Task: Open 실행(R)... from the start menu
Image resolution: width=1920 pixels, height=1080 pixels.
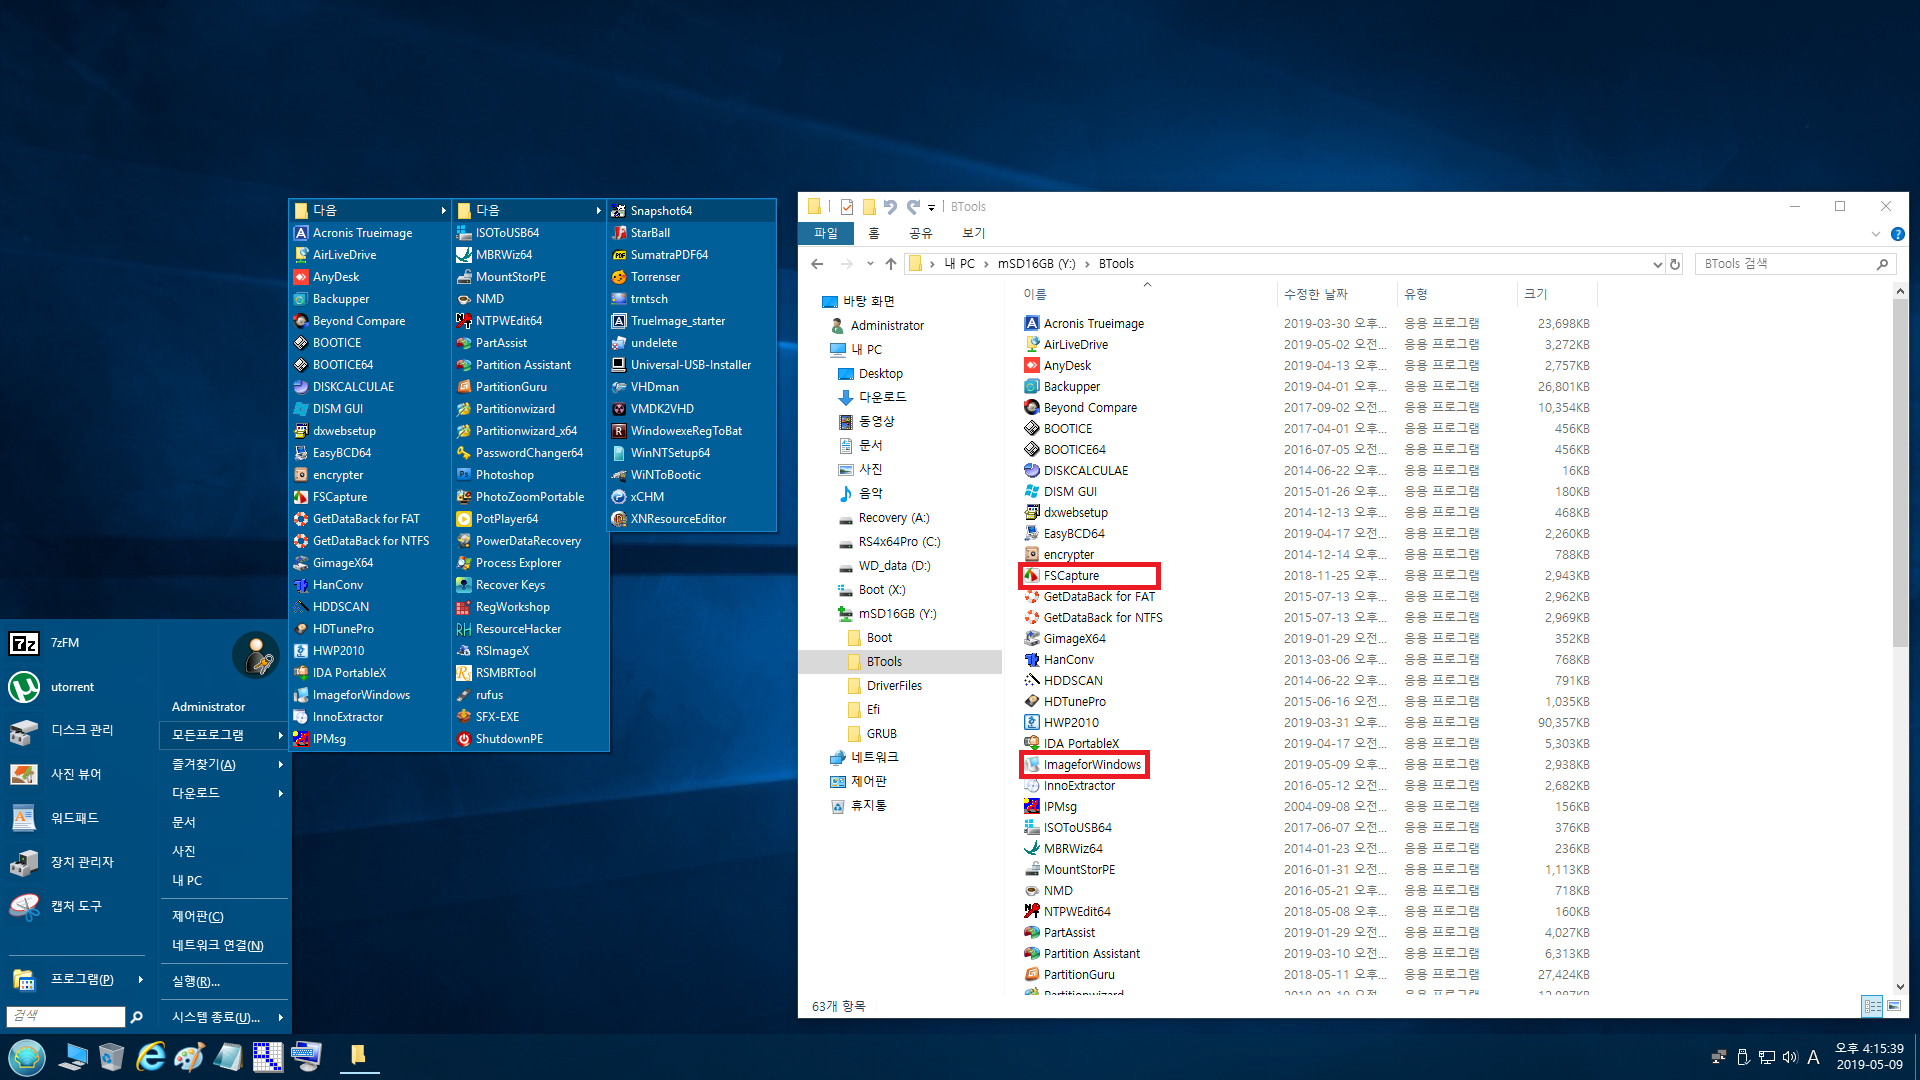Action: [x=196, y=982]
